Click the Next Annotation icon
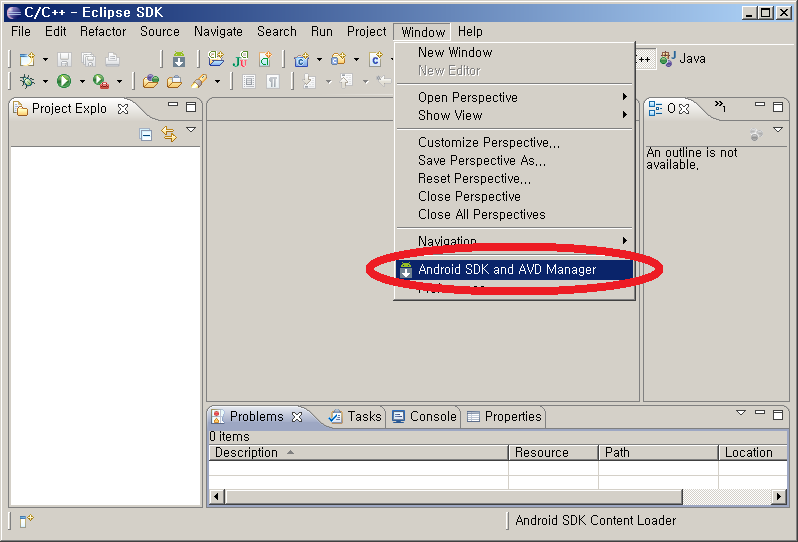The height and width of the screenshot is (542, 798). point(309,81)
